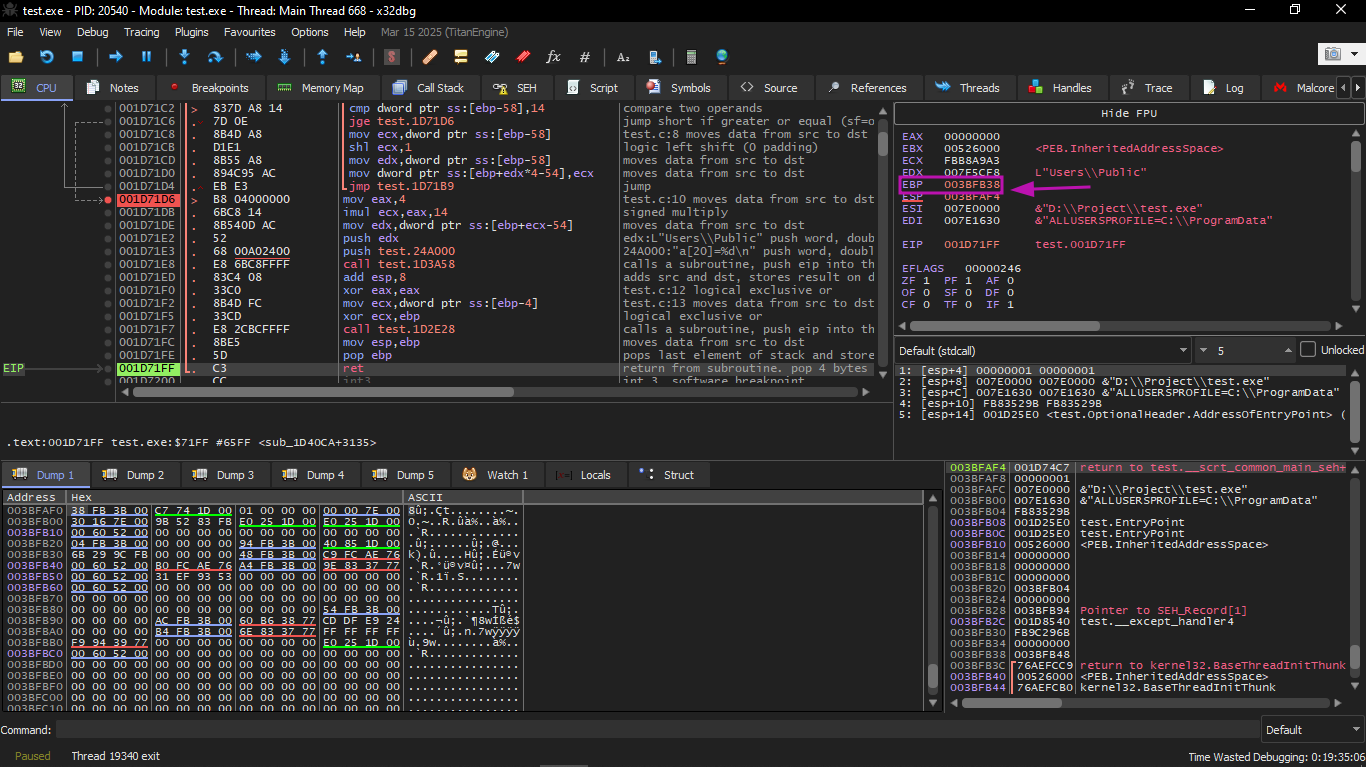Screen dimensions: 1366x767
Task: Click the Step Over toolbar icon
Action: 214,57
